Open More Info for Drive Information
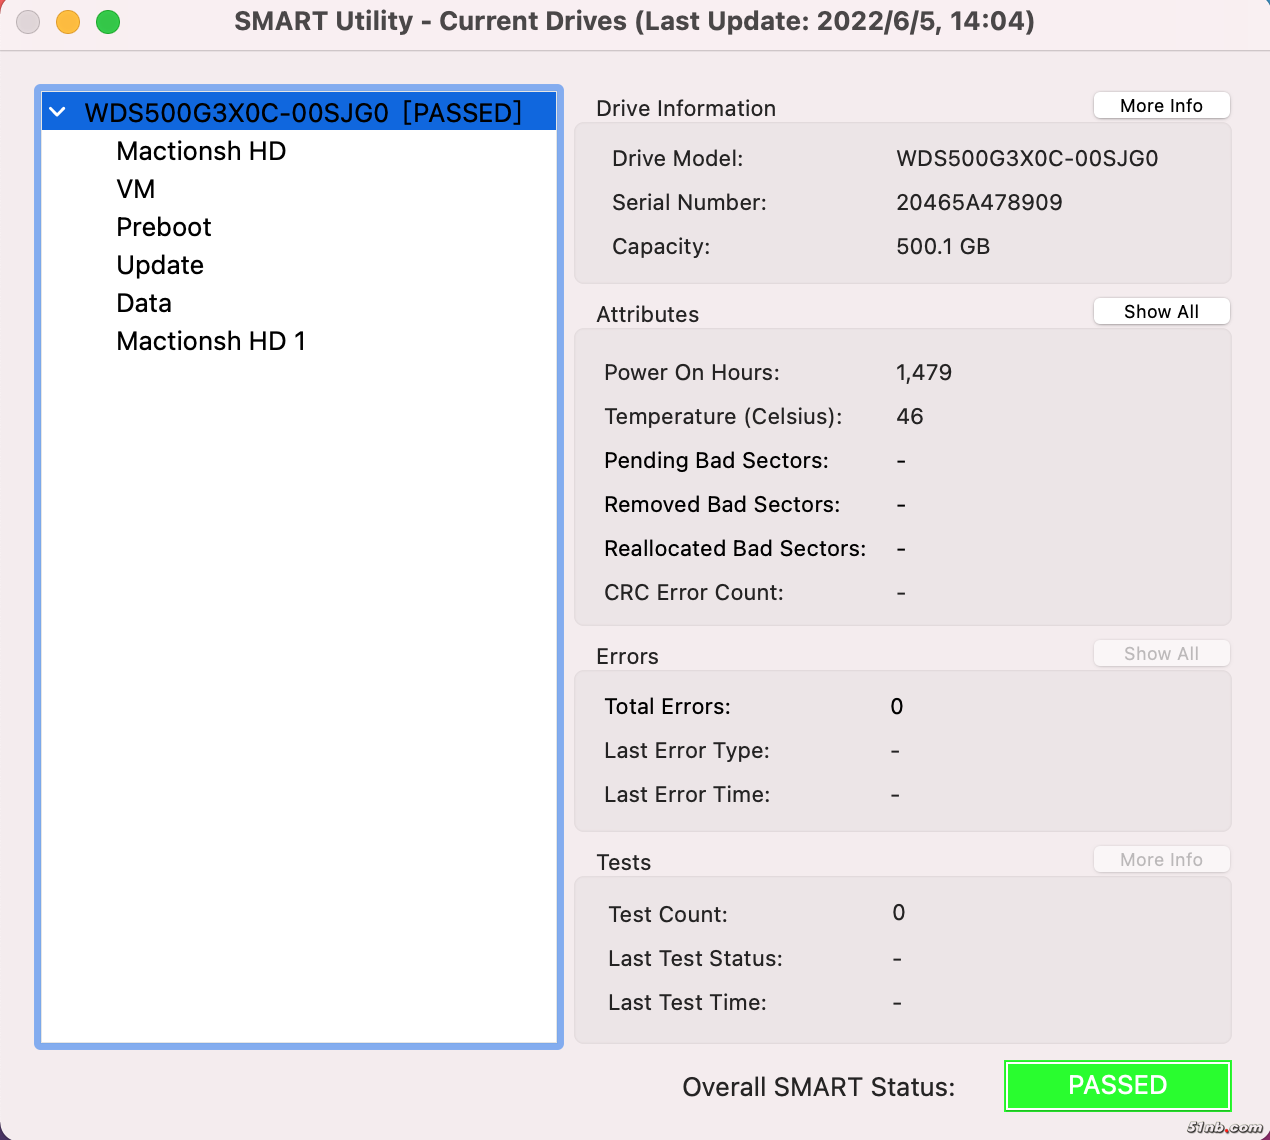Viewport: 1270px width, 1140px height. (1161, 106)
